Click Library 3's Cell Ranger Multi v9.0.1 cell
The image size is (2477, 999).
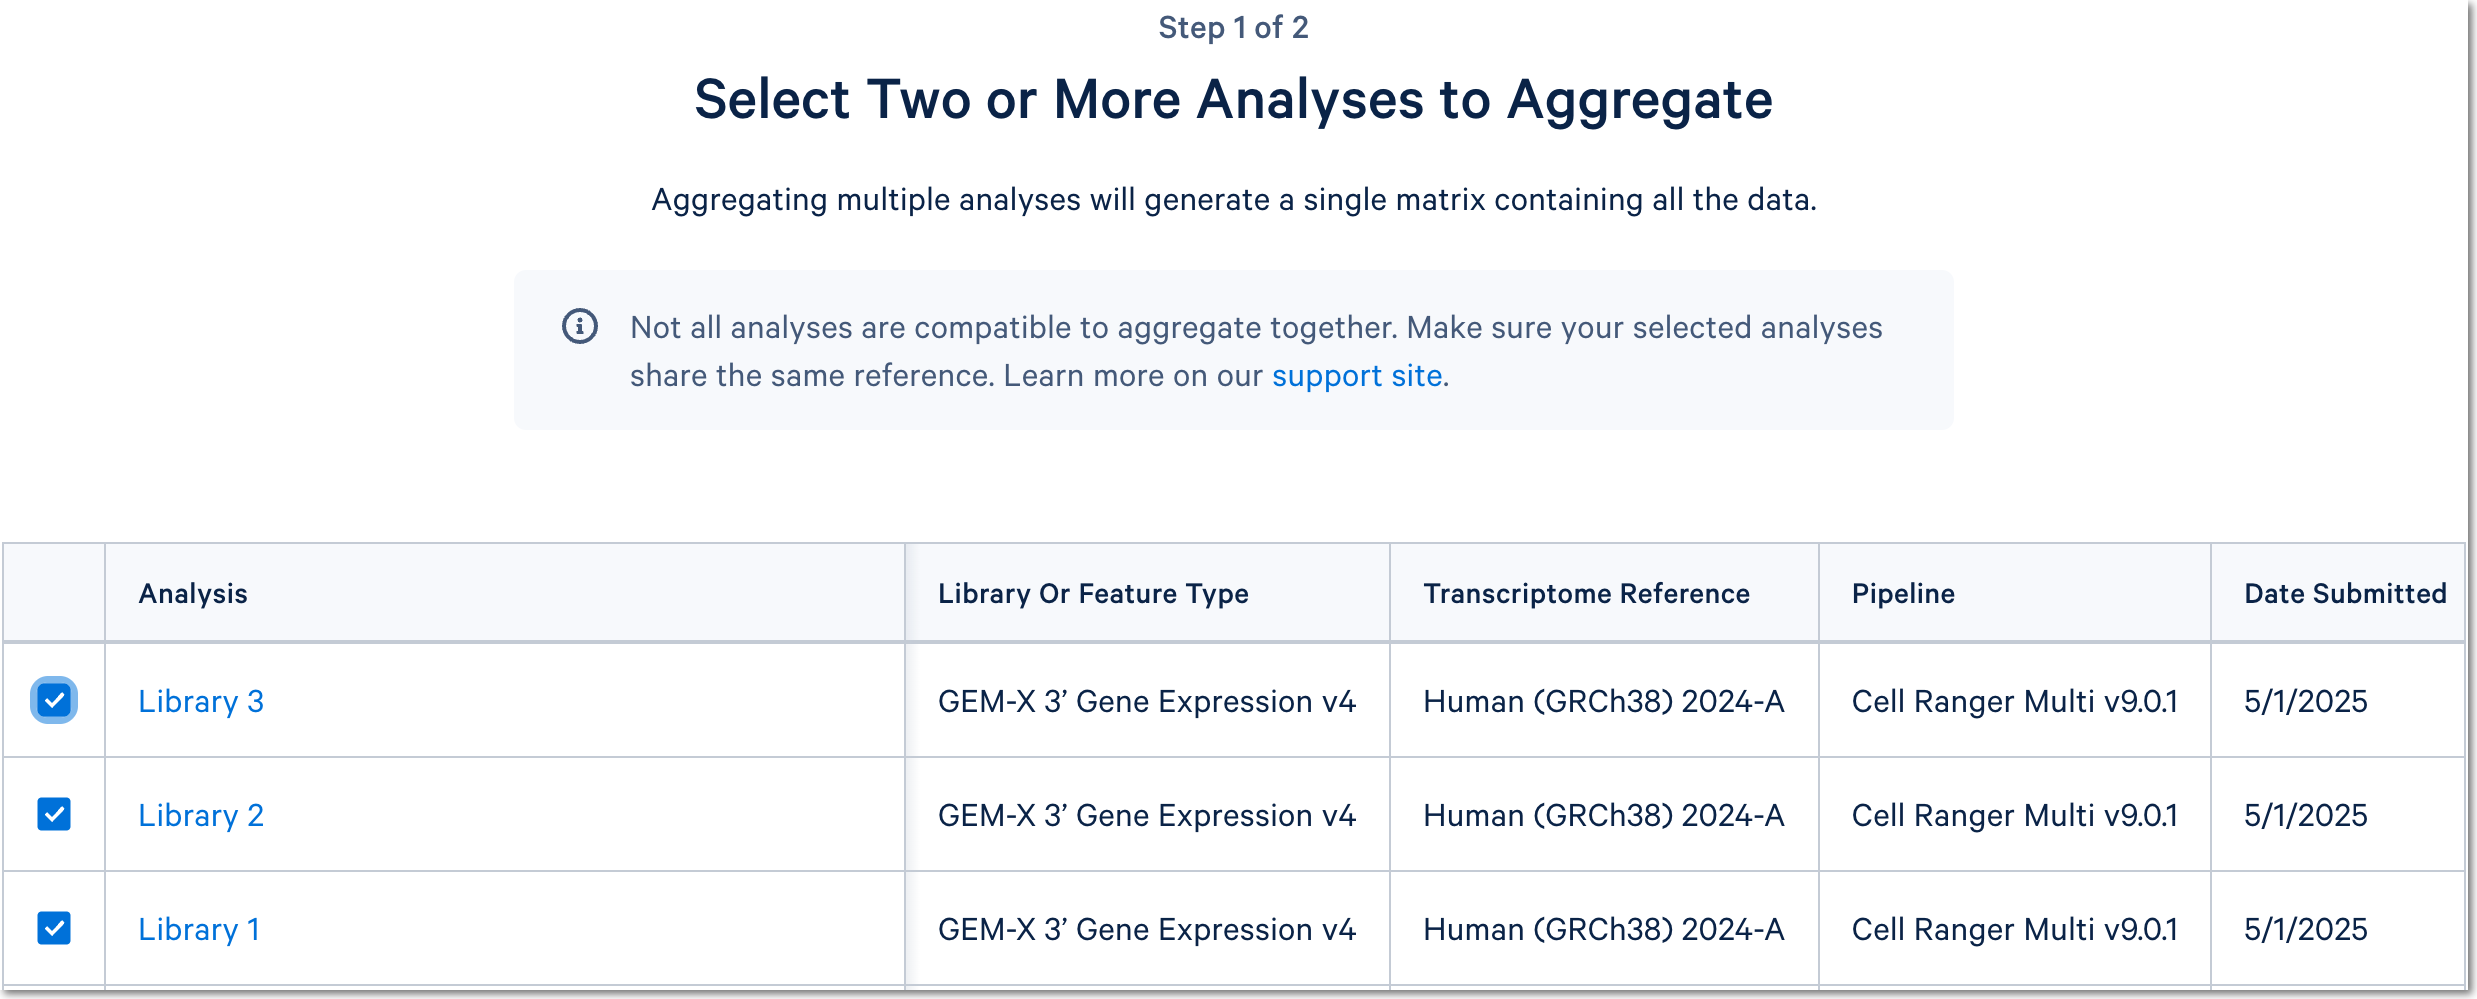pos(2014,701)
